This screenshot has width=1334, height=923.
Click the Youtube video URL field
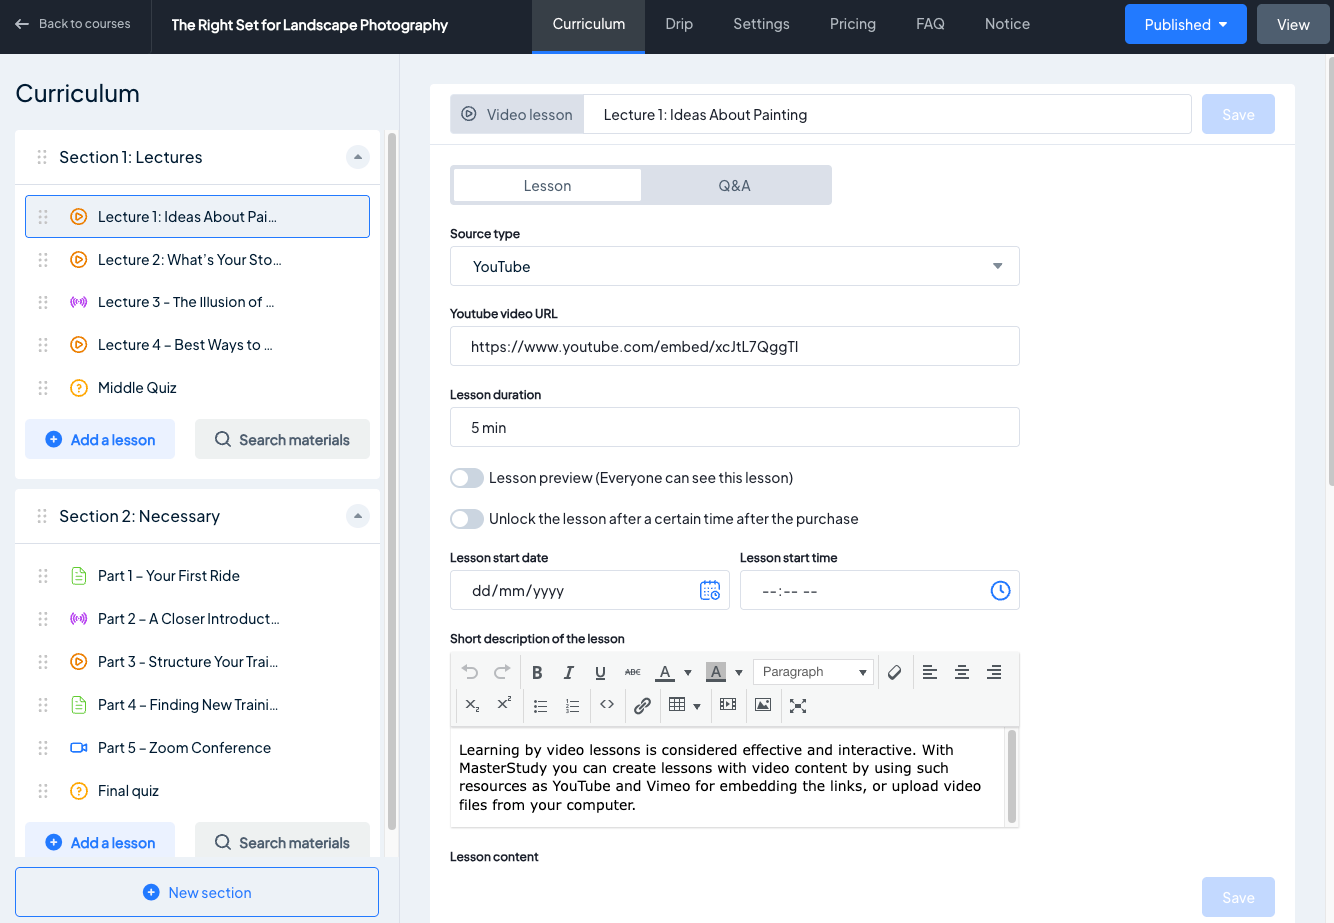735,346
